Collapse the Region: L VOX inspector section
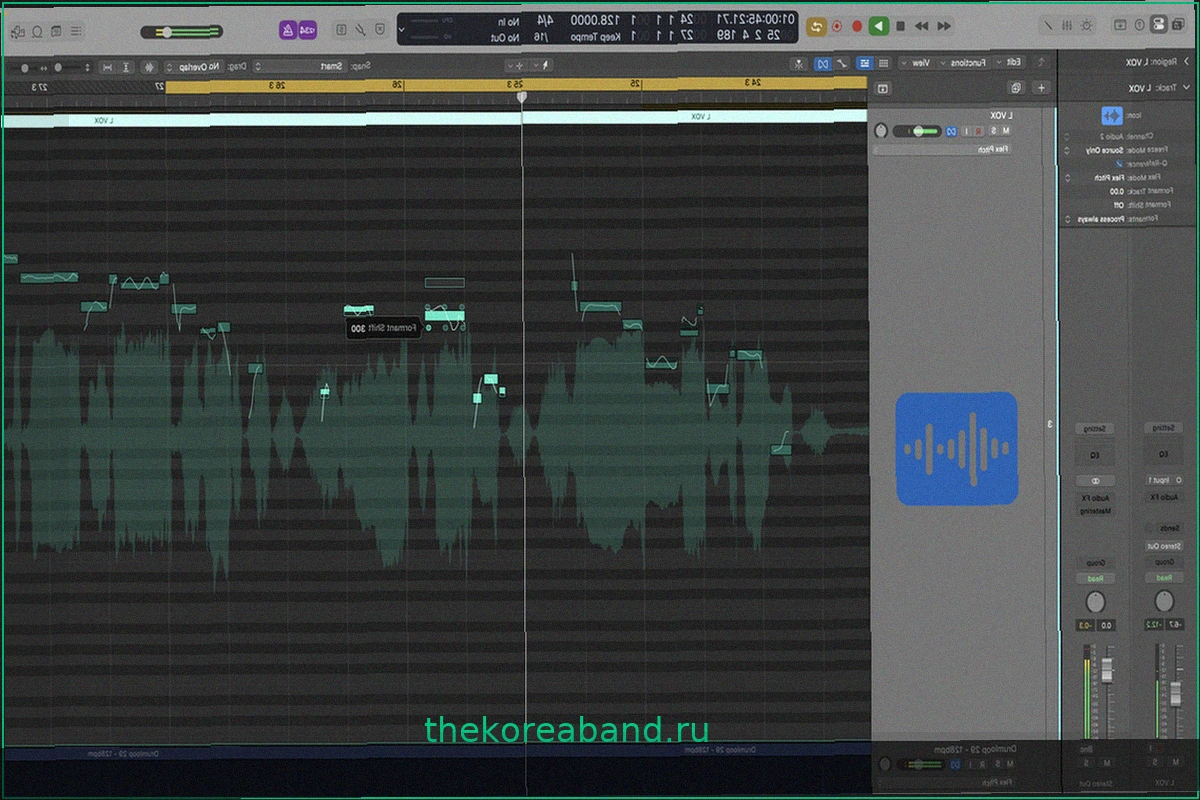1200x800 pixels. pos(1187,62)
